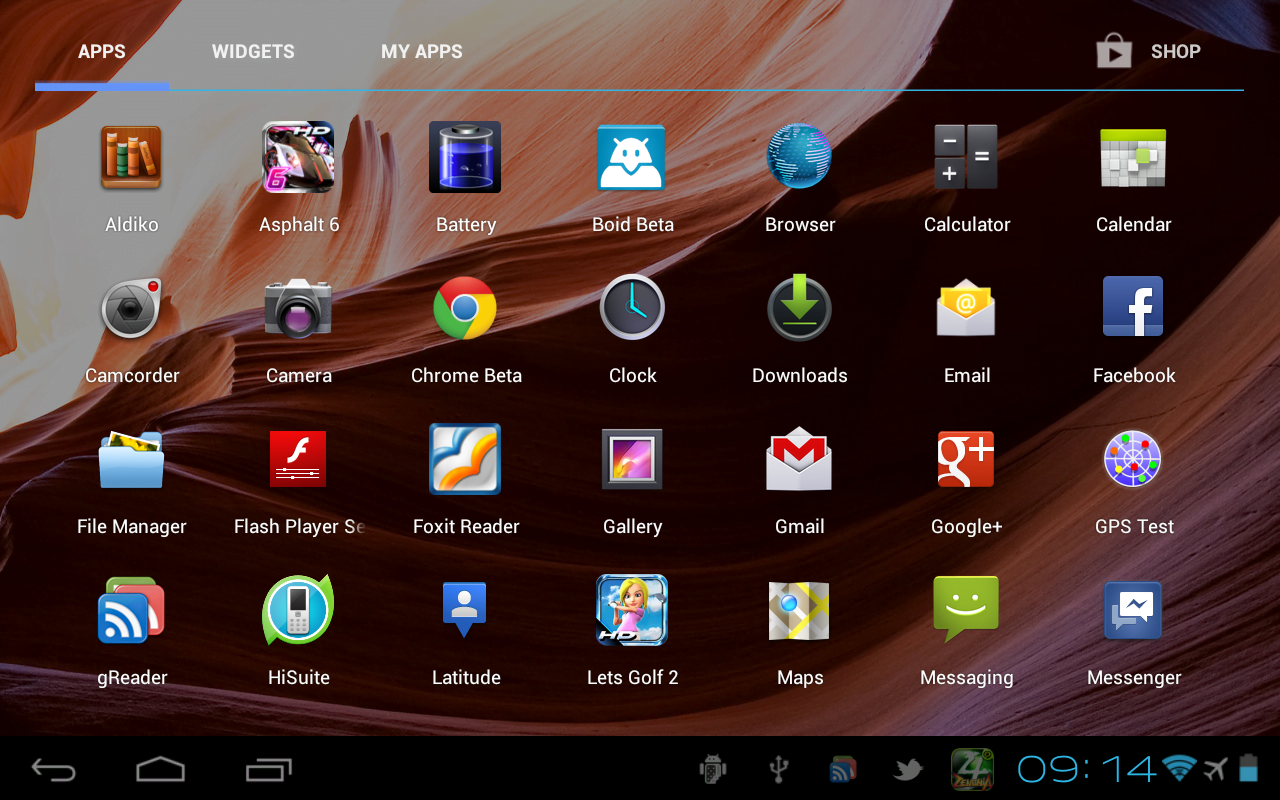Launch the Camera app
The image size is (1280, 800).
click(298, 309)
